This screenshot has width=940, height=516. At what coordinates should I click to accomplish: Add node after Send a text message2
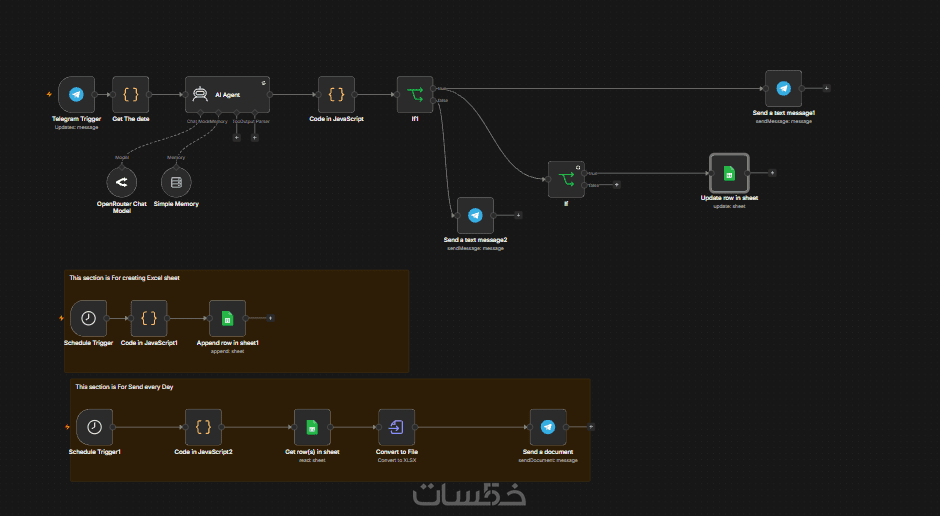coord(519,215)
